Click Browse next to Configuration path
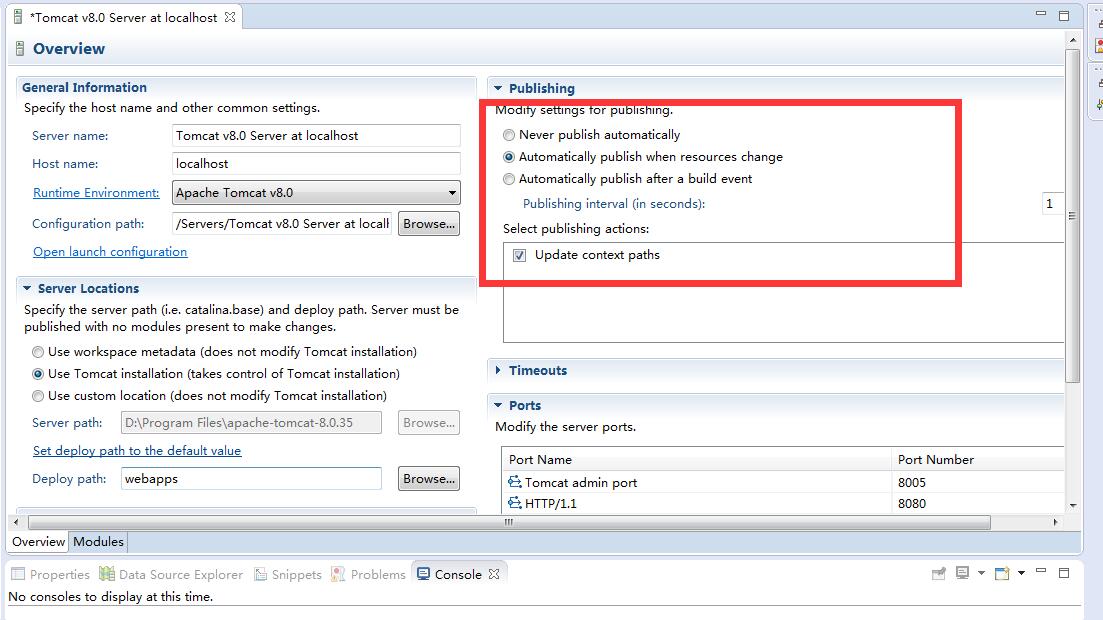Image resolution: width=1103 pixels, height=620 pixels. (428, 224)
